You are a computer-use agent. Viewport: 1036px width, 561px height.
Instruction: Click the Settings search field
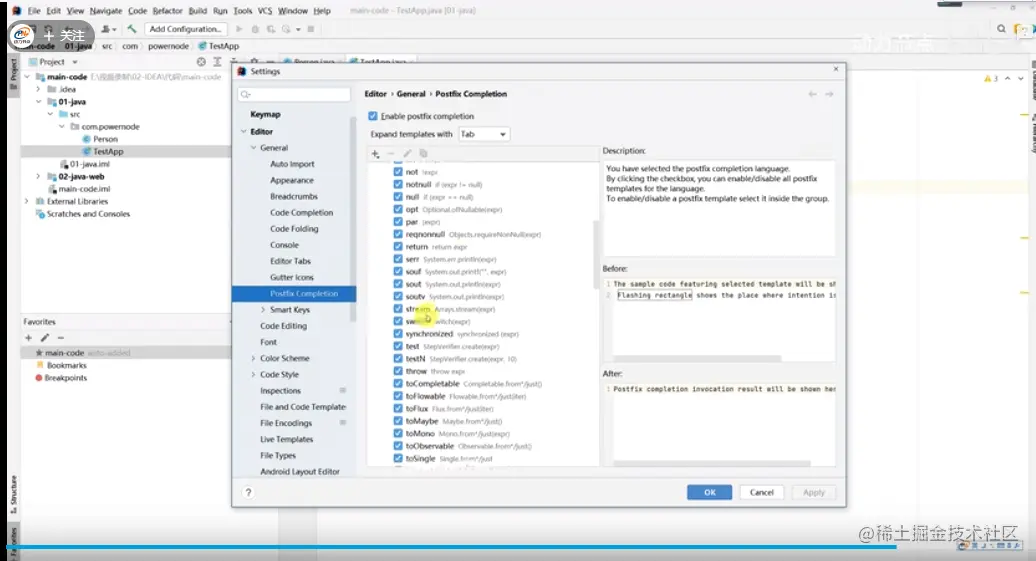coord(294,94)
